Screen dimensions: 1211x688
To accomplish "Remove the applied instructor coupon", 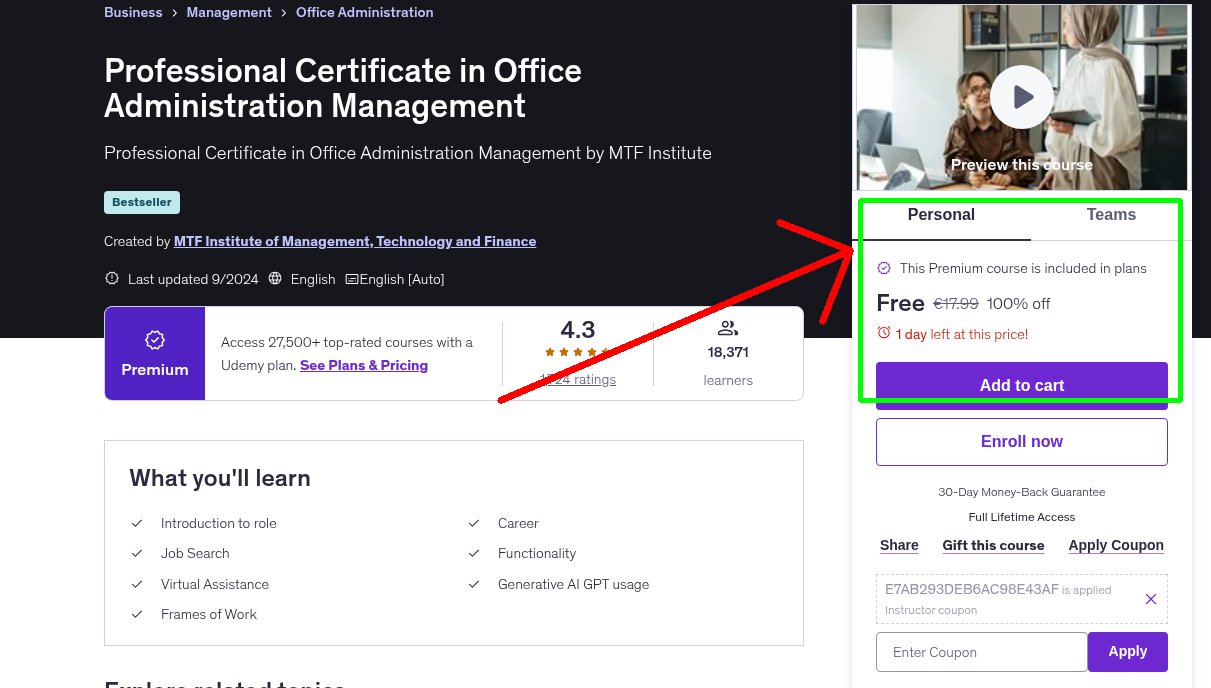I will point(1150,598).
